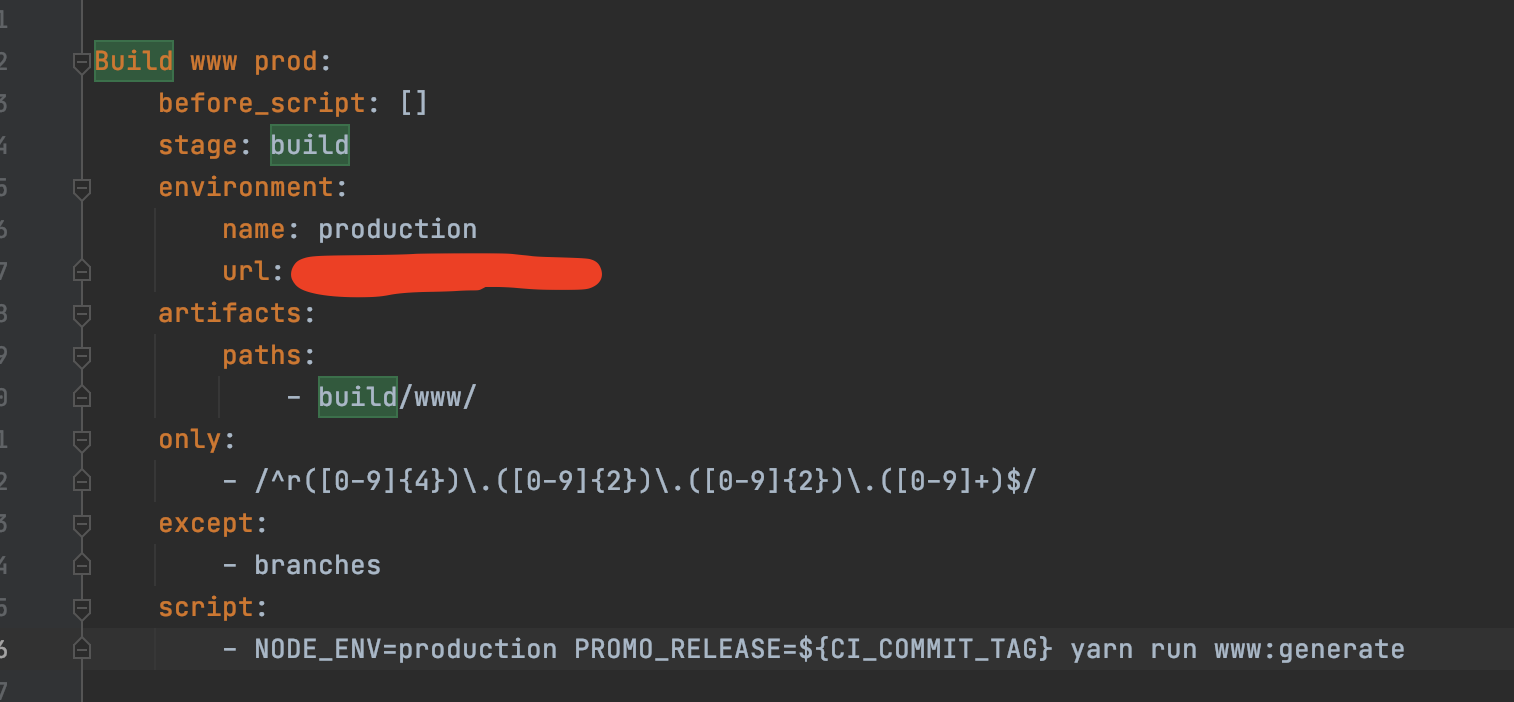1514x702 pixels.
Task: Click the 'www:generate' yarn command text
Action: click(x=1310, y=649)
